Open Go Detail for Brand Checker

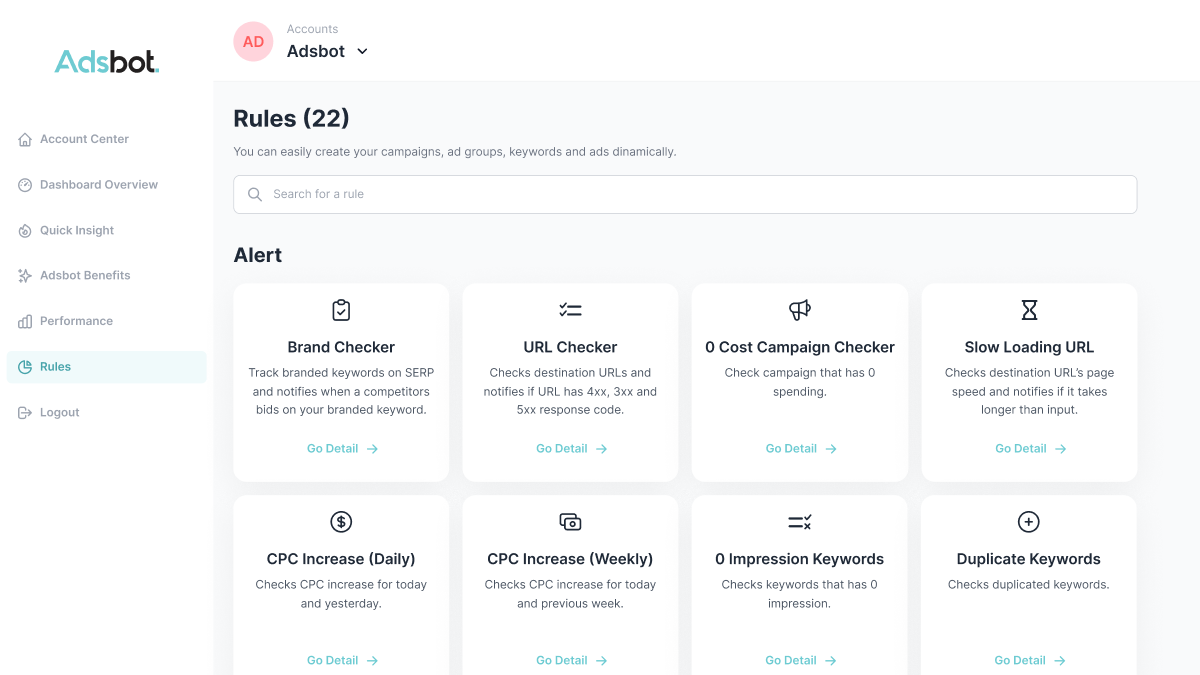tap(342, 449)
